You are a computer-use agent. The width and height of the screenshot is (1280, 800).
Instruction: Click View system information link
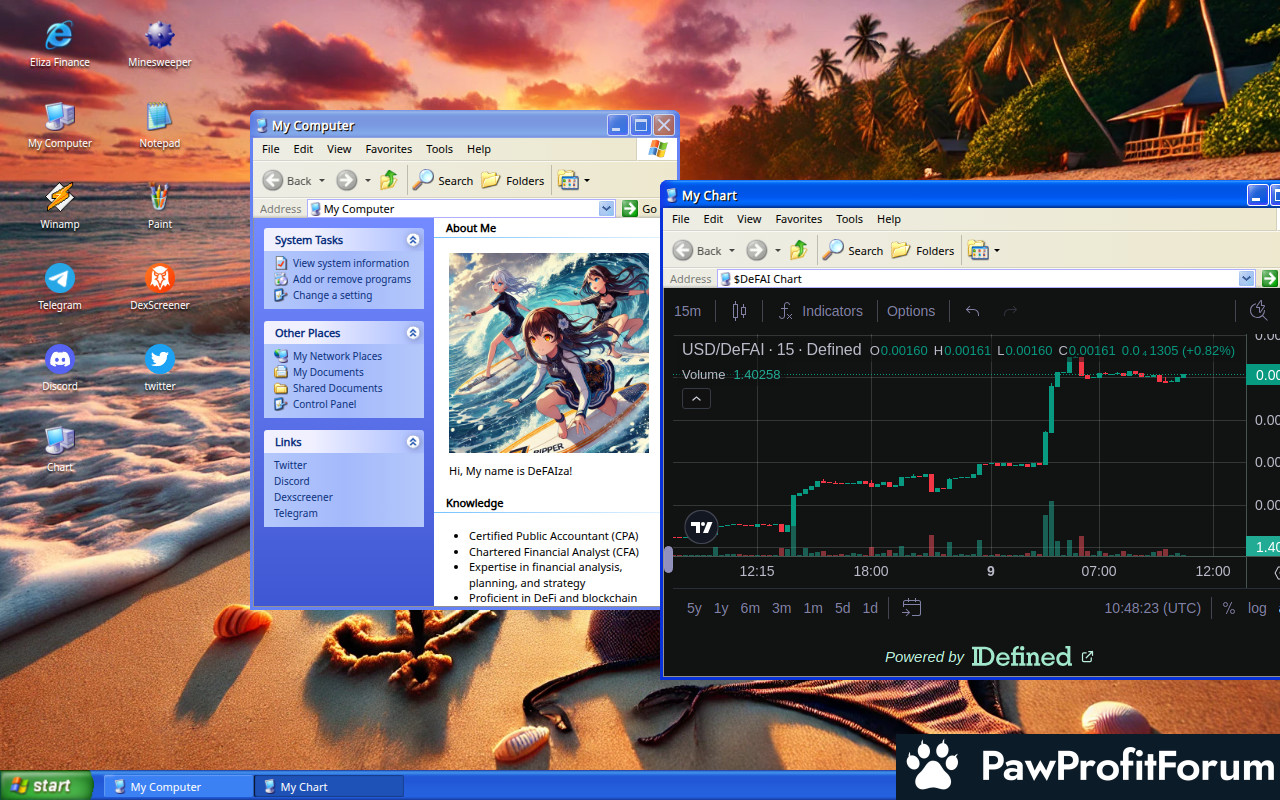click(x=351, y=263)
